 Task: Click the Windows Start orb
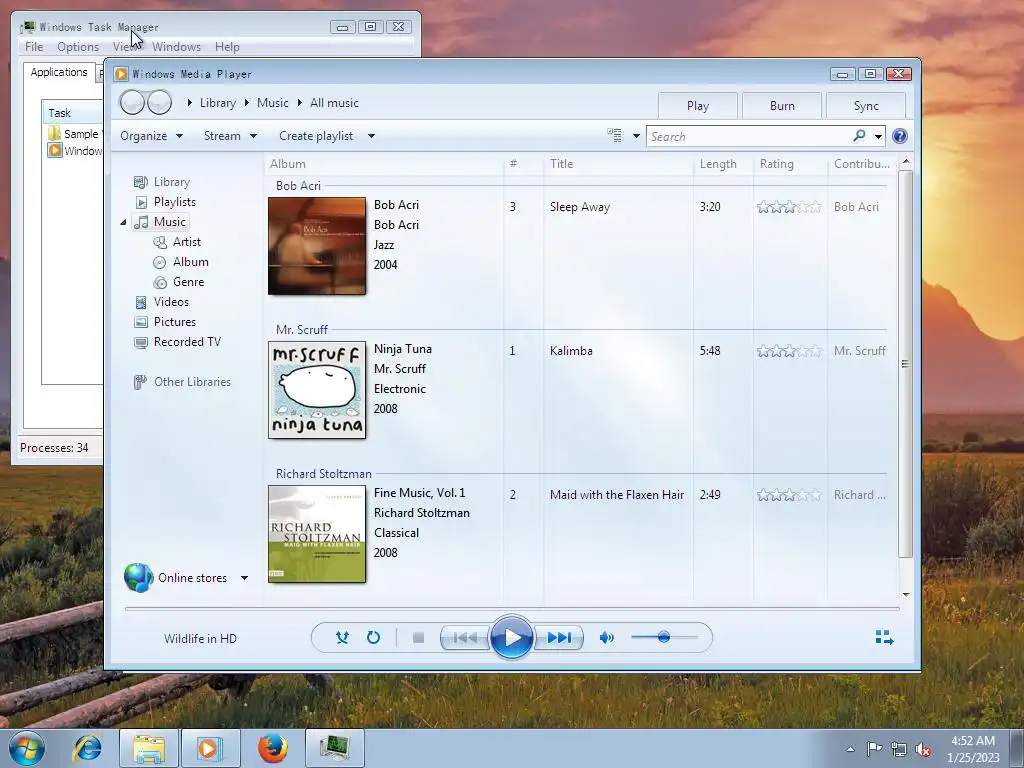[26, 748]
